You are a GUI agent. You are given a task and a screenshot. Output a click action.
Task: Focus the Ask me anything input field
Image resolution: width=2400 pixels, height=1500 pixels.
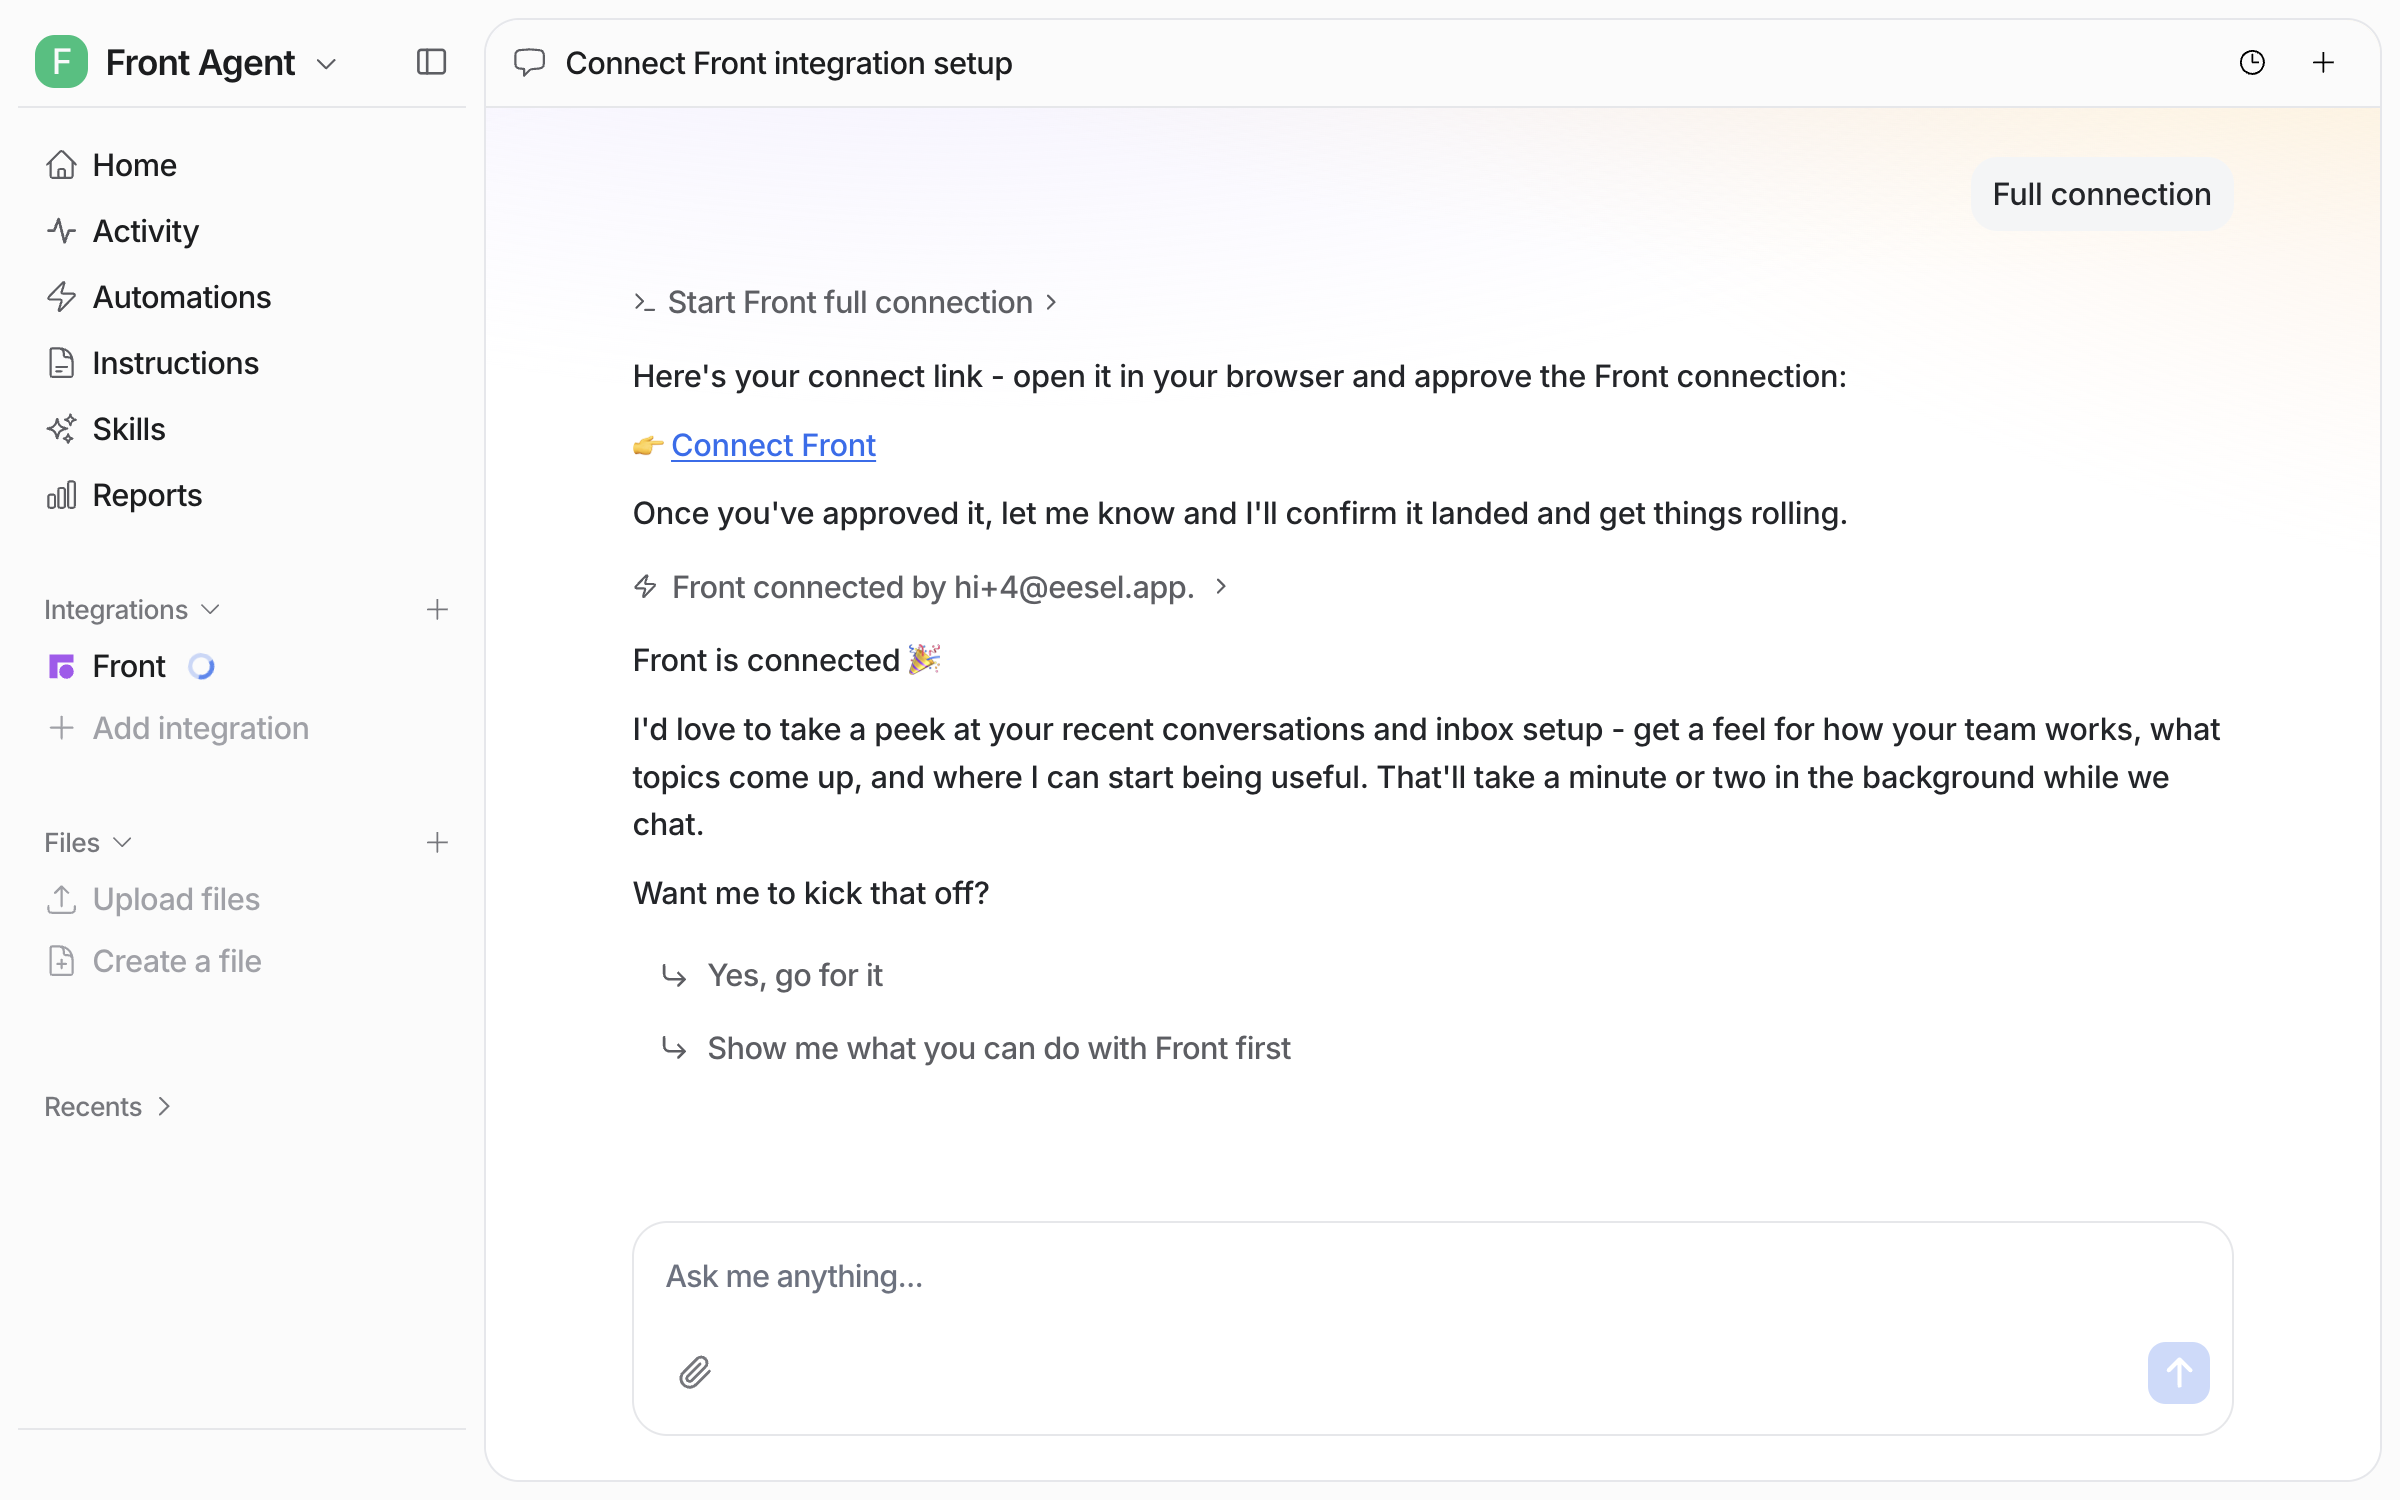pos(1432,1277)
